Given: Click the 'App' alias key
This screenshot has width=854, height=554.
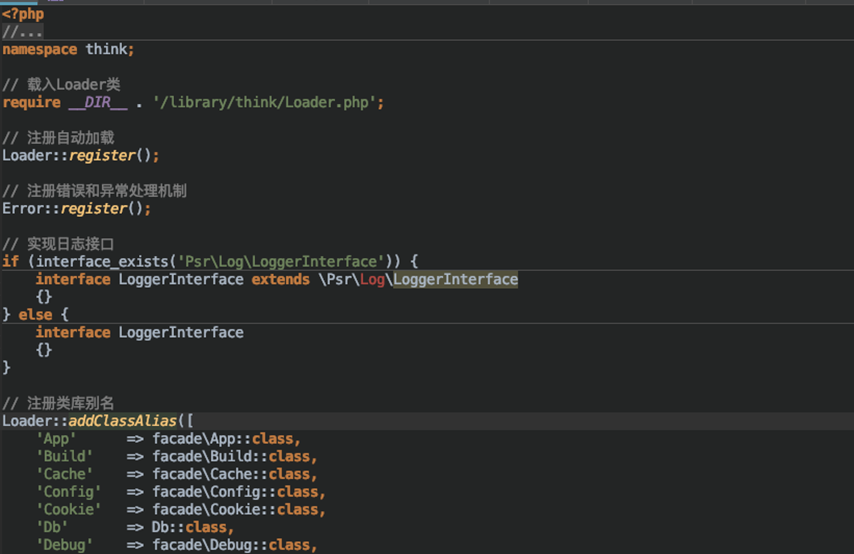Looking at the screenshot, I should click(56, 439).
